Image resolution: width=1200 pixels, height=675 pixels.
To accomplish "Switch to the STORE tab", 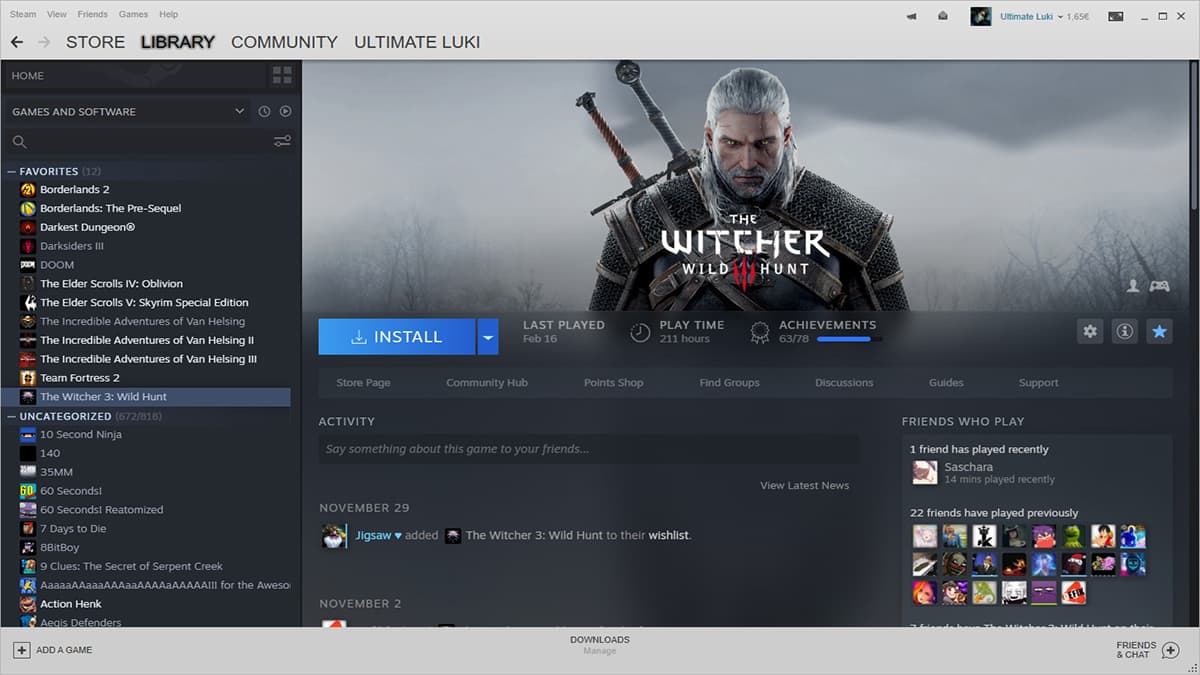I will 95,42.
